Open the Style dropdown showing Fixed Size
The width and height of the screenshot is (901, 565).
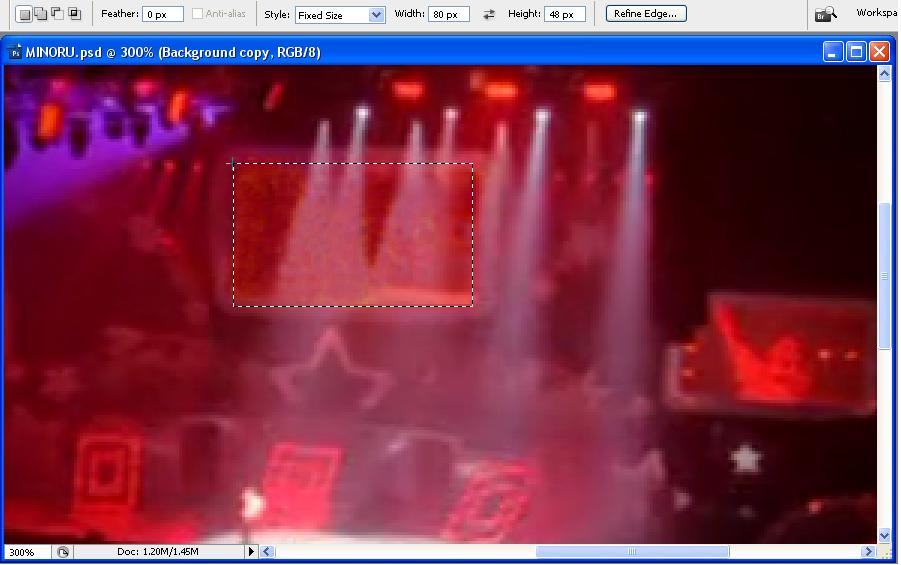point(340,15)
